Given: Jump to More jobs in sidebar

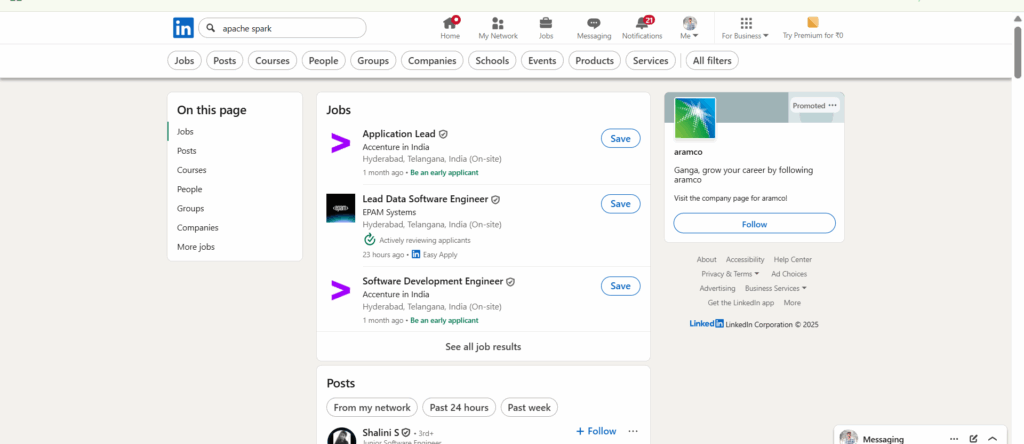Looking at the screenshot, I should pyautogui.click(x=196, y=247).
